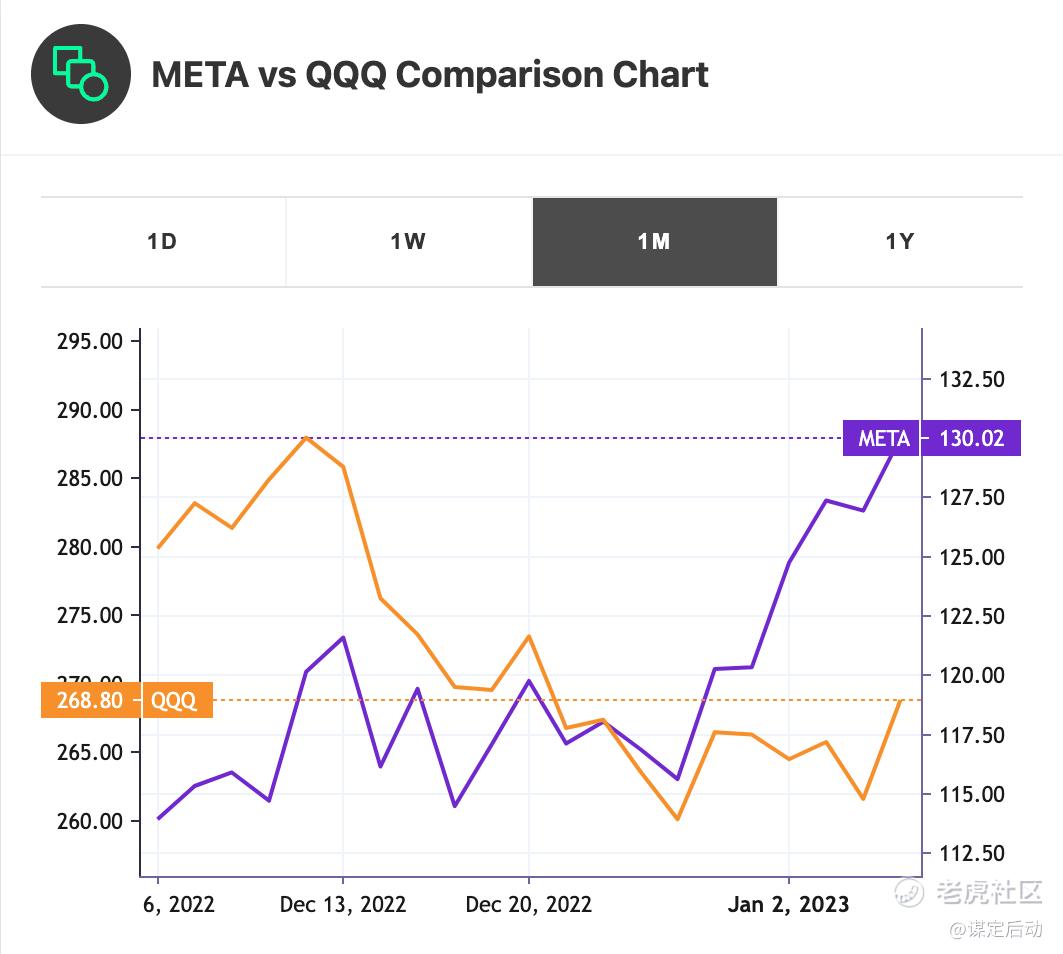Click the Dec 13, 2022 date label
Viewport: 1063px width, 954px height.
click(343, 905)
